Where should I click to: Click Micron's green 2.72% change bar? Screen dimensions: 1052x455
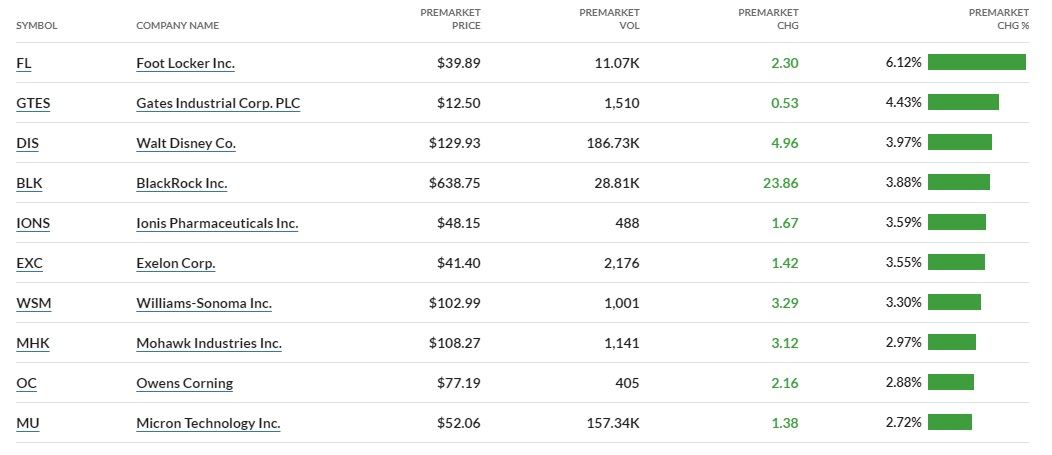tap(949, 422)
